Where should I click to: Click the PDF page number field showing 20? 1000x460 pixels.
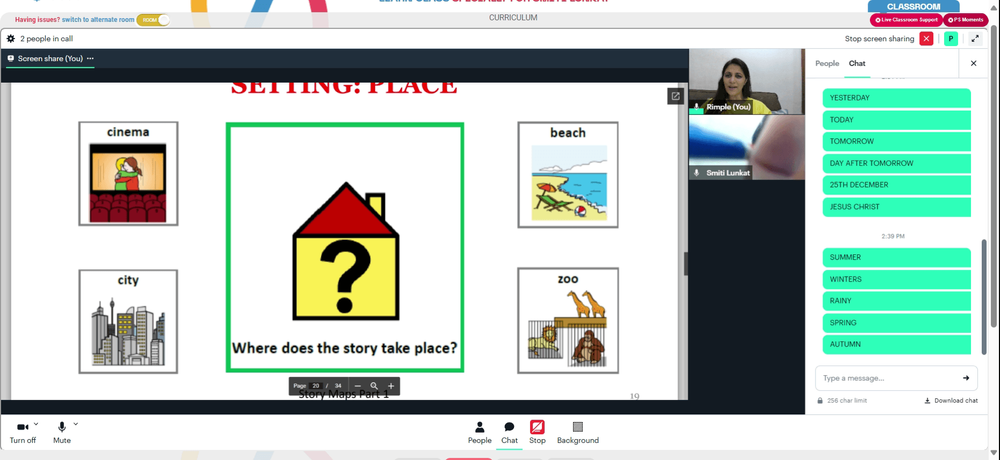tap(316, 386)
